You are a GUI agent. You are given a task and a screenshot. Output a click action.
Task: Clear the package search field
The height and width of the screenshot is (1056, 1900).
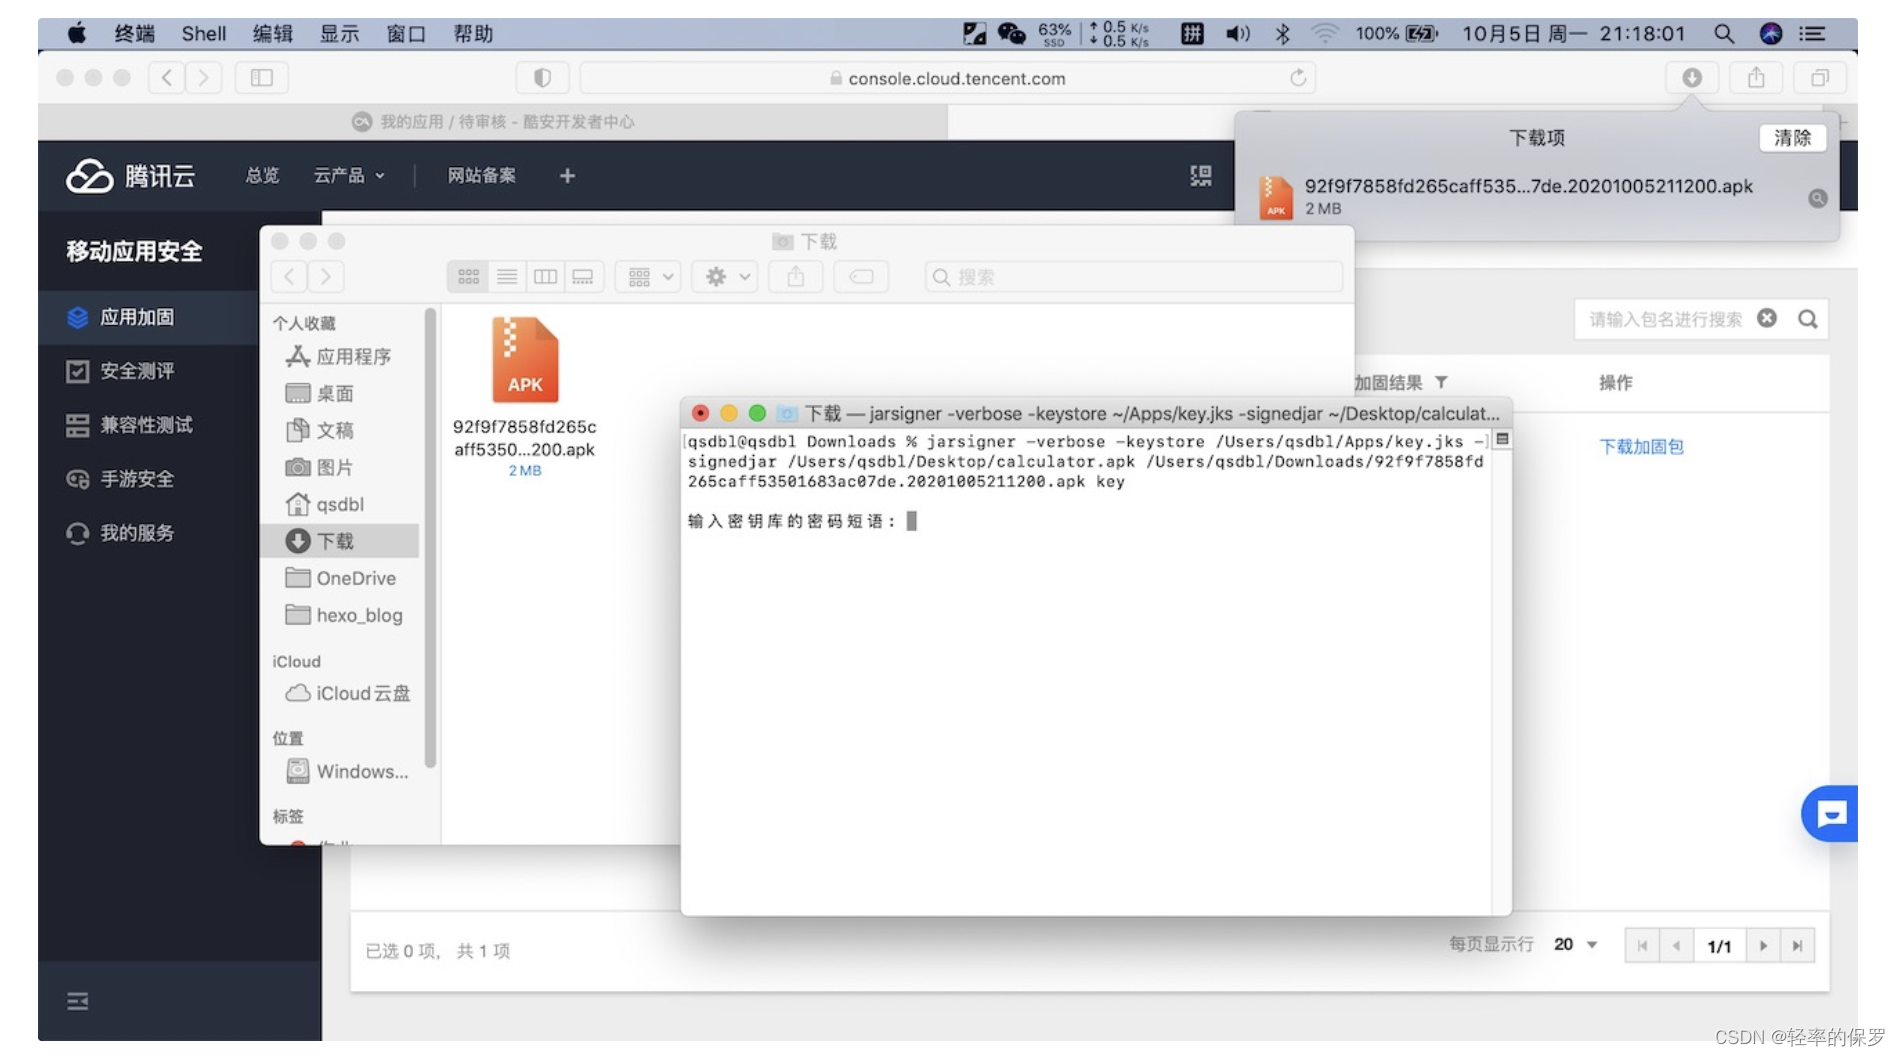tap(1767, 318)
